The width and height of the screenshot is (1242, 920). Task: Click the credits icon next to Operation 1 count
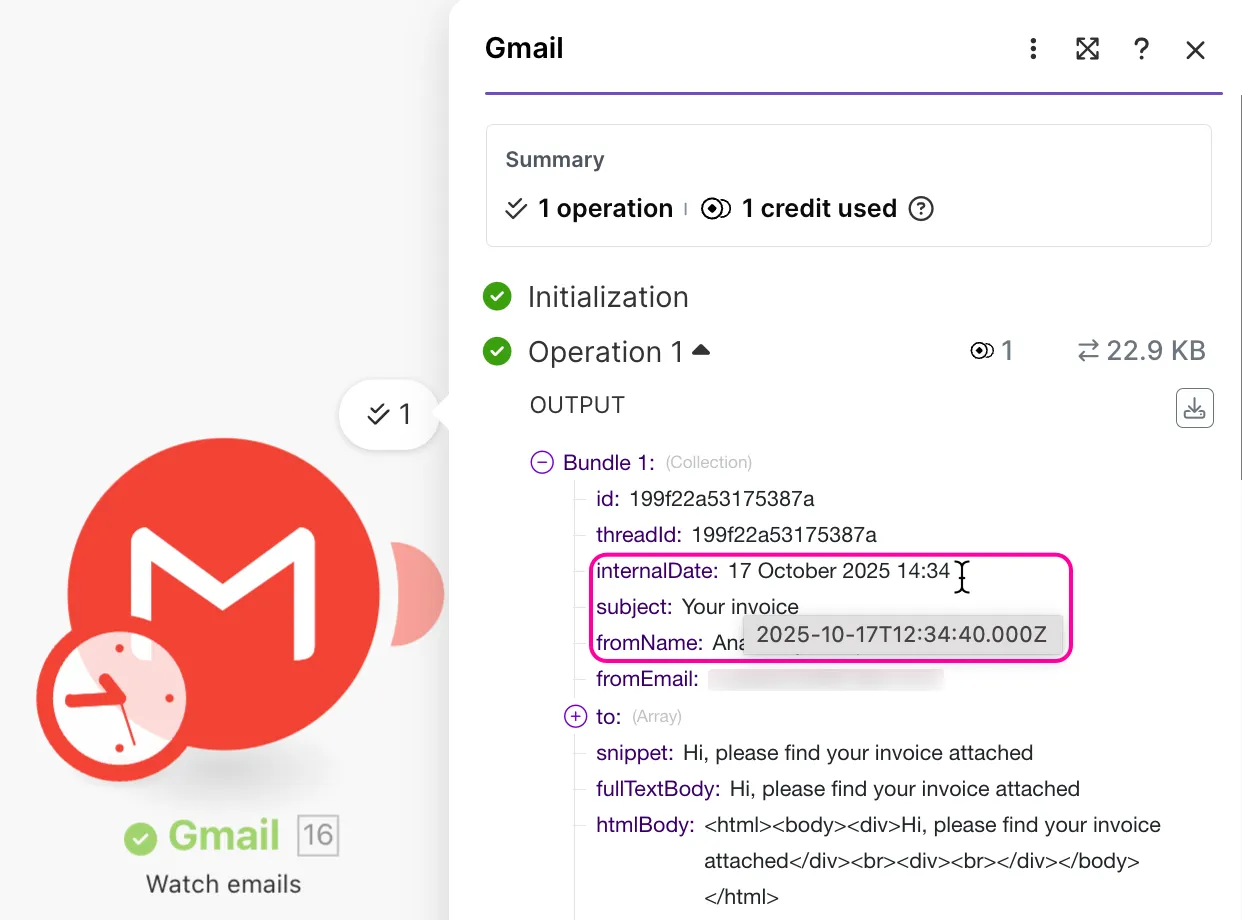[982, 351]
